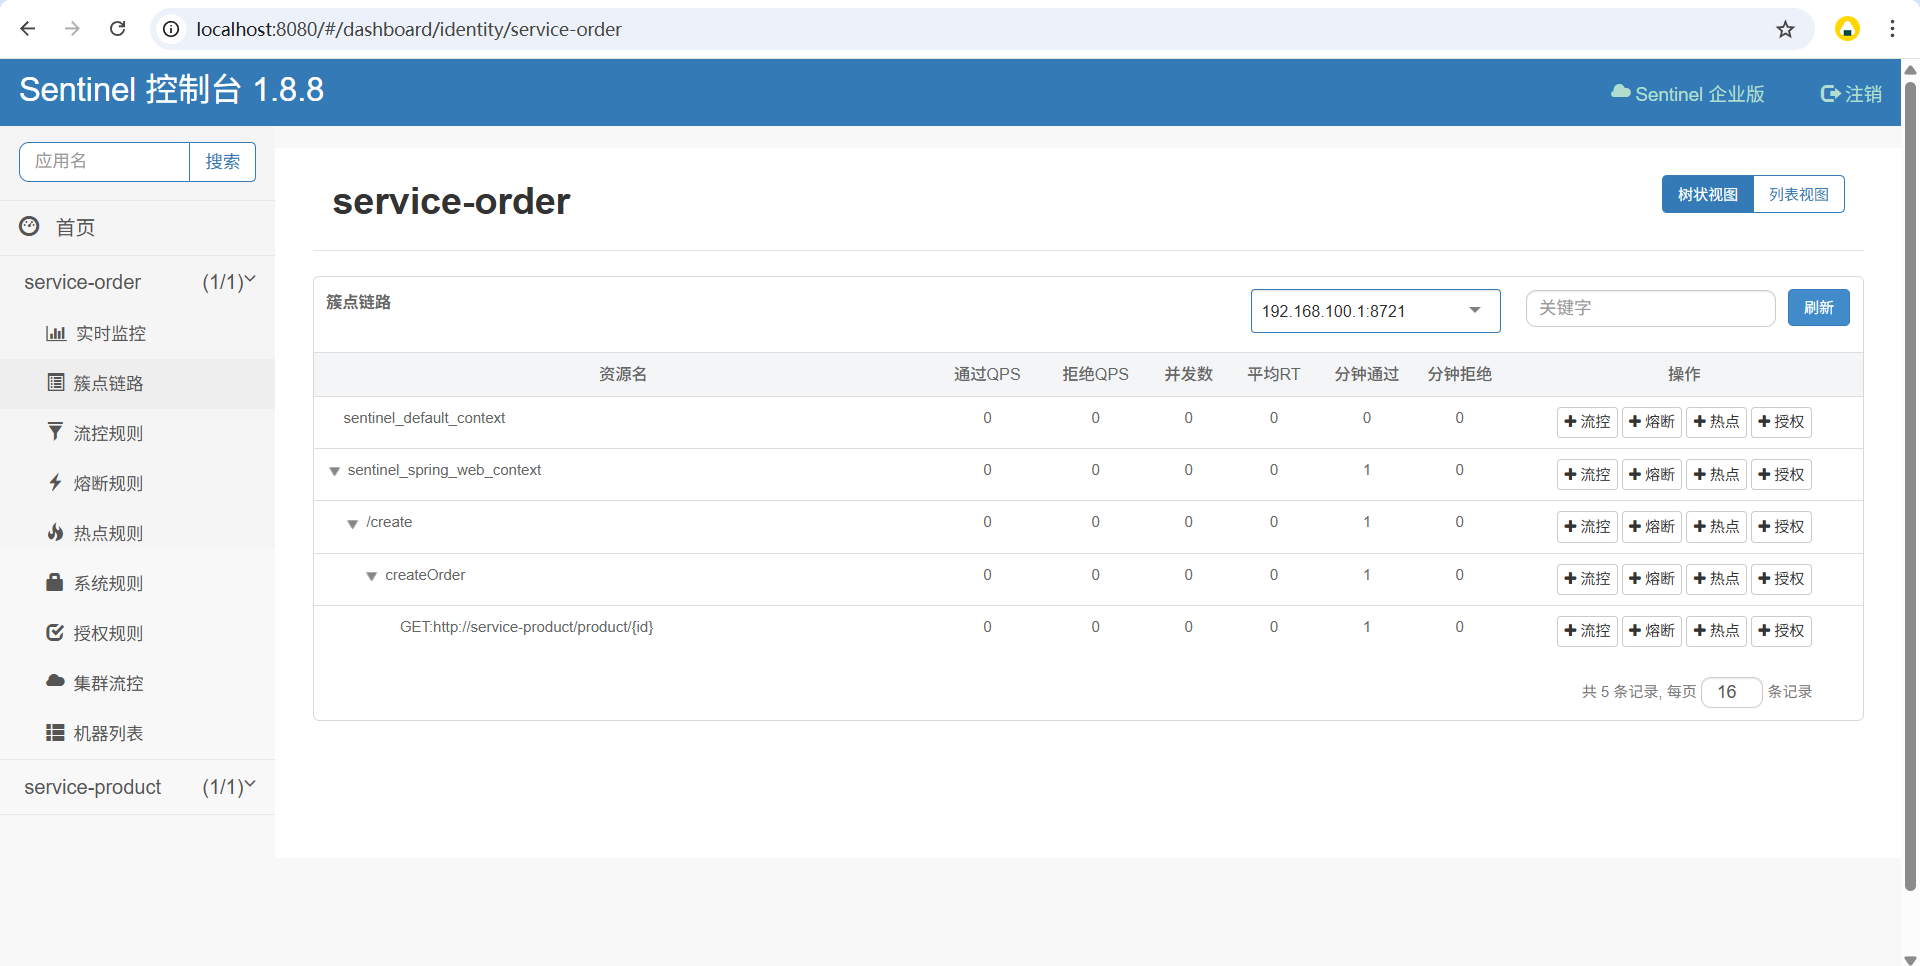Click the 通过QPS column header

point(987,374)
